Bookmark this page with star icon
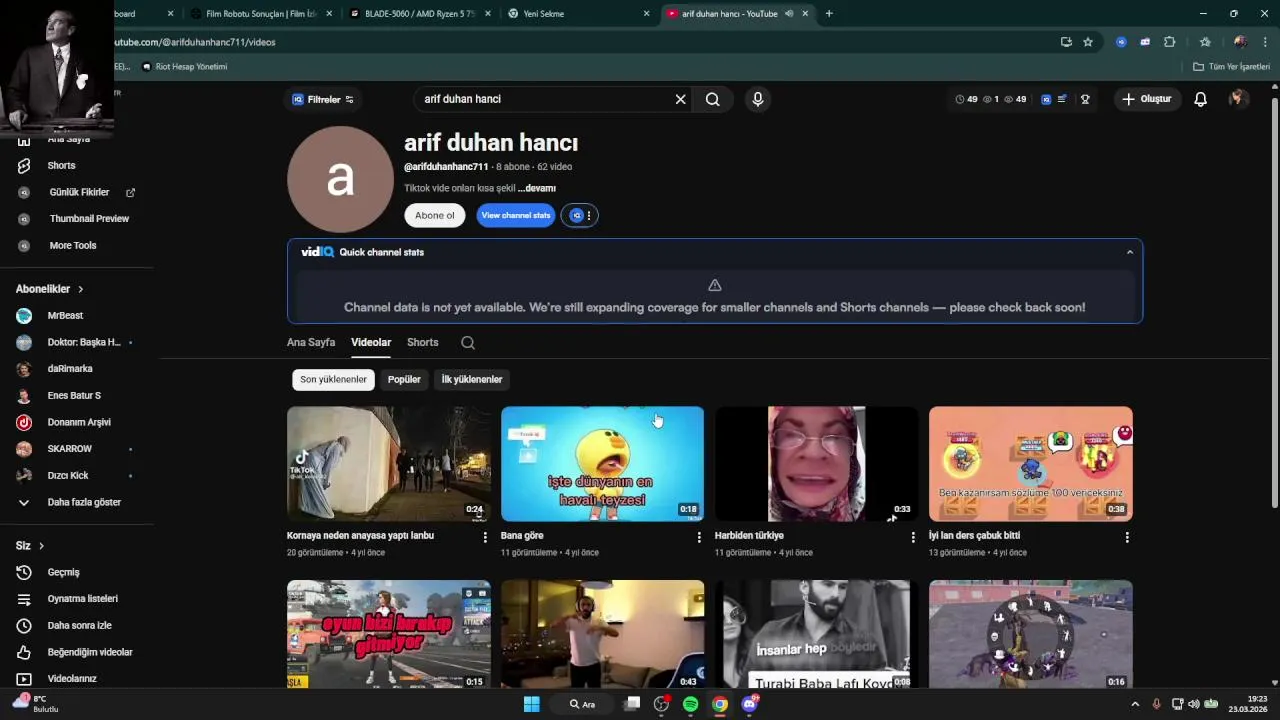The width and height of the screenshot is (1280, 720). point(1088,42)
